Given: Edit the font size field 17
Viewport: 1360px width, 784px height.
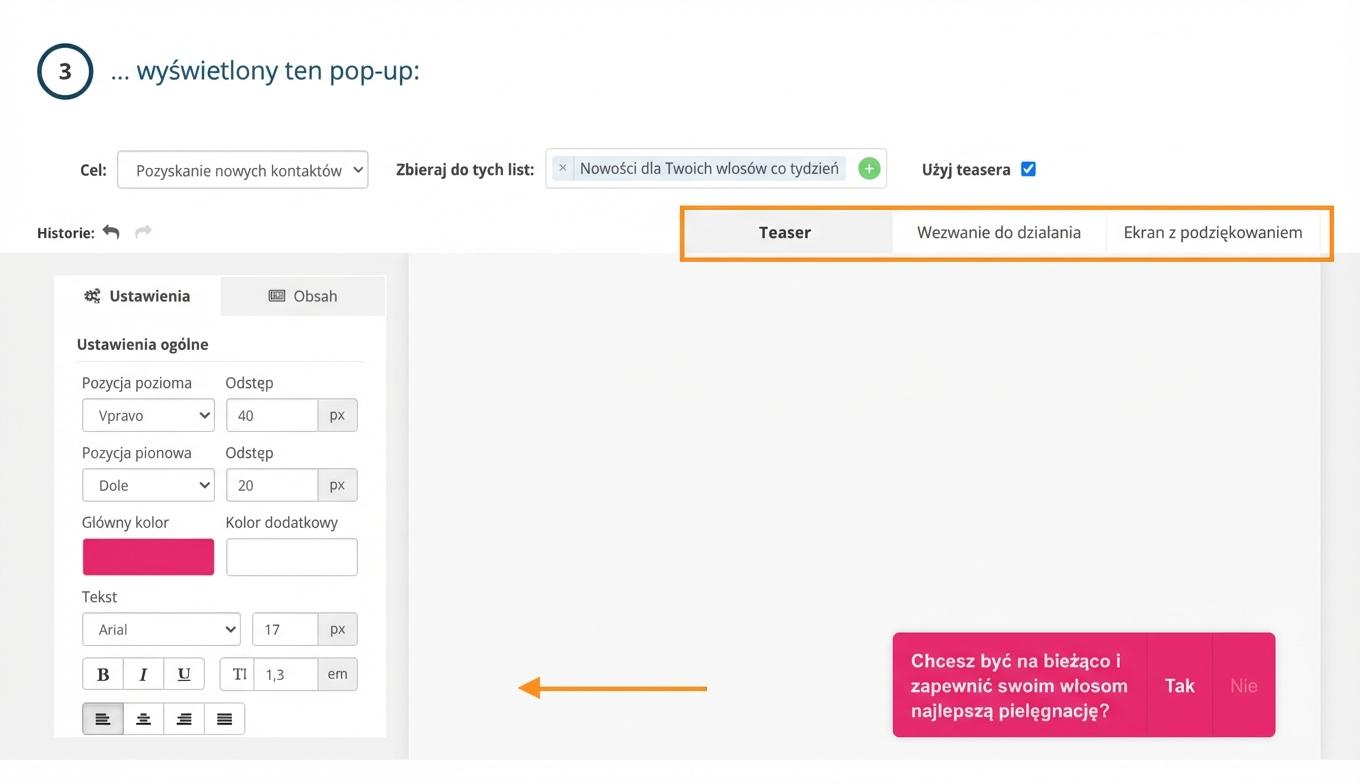Looking at the screenshot, I should (x=285, y=629).
